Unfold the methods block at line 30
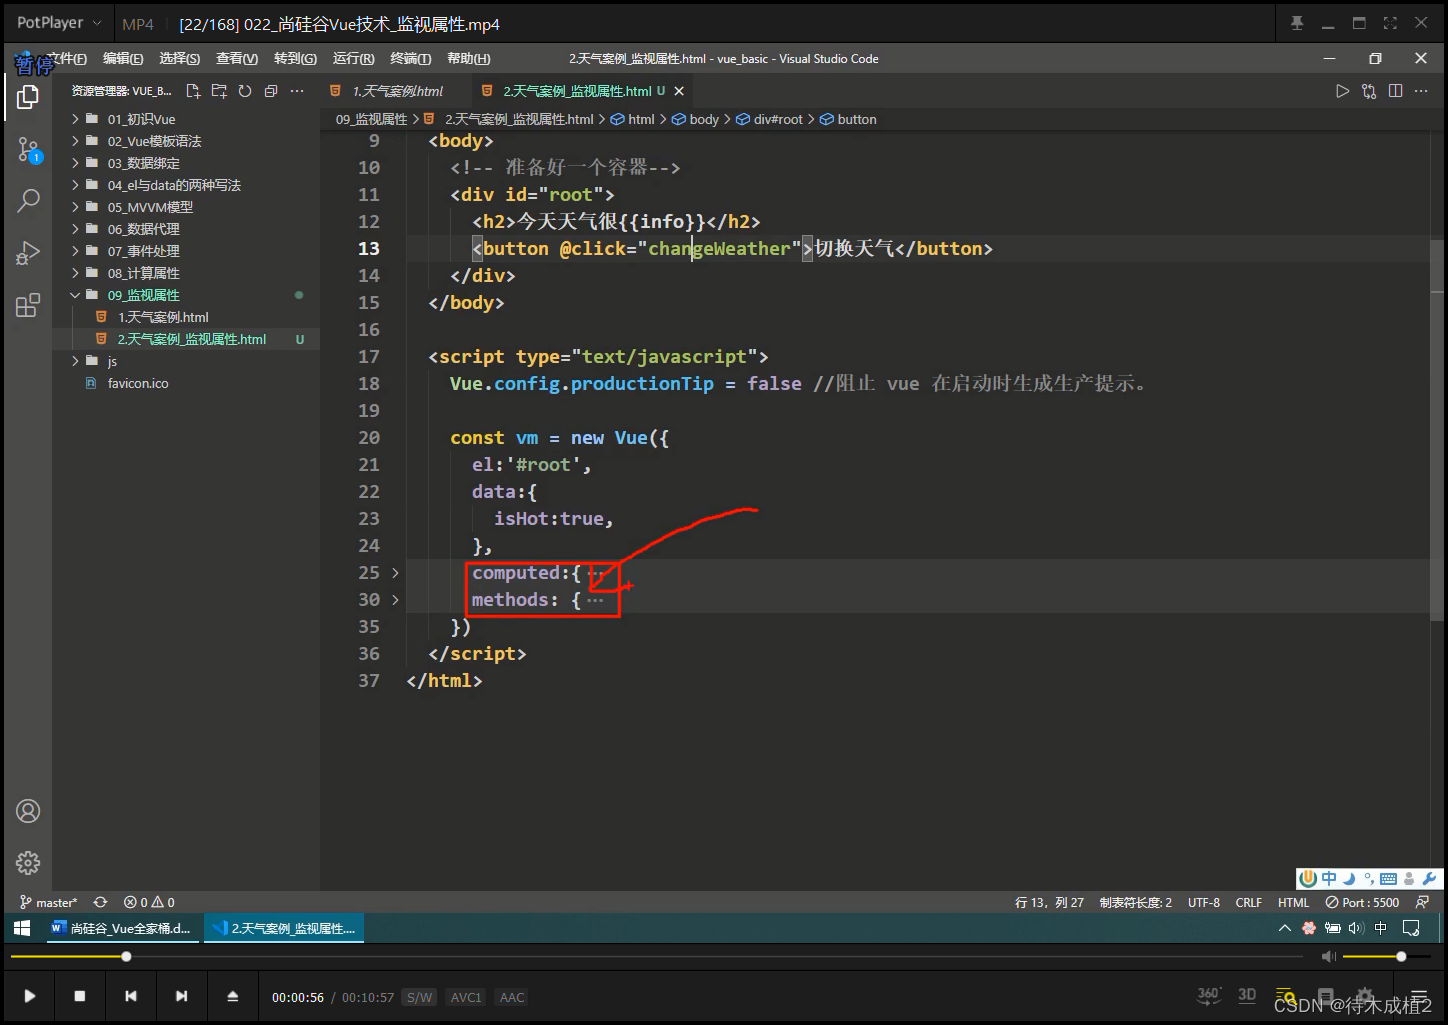Viewport: 1448px width, 1025px height. pos(395,600)
